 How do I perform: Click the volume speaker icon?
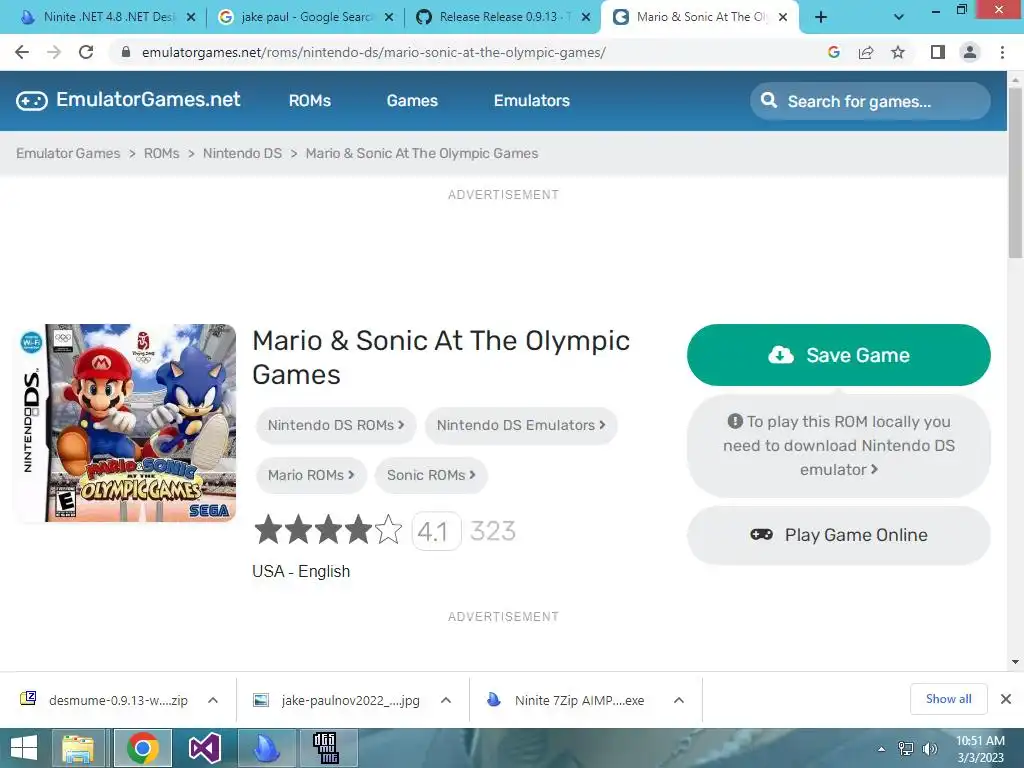930,749
